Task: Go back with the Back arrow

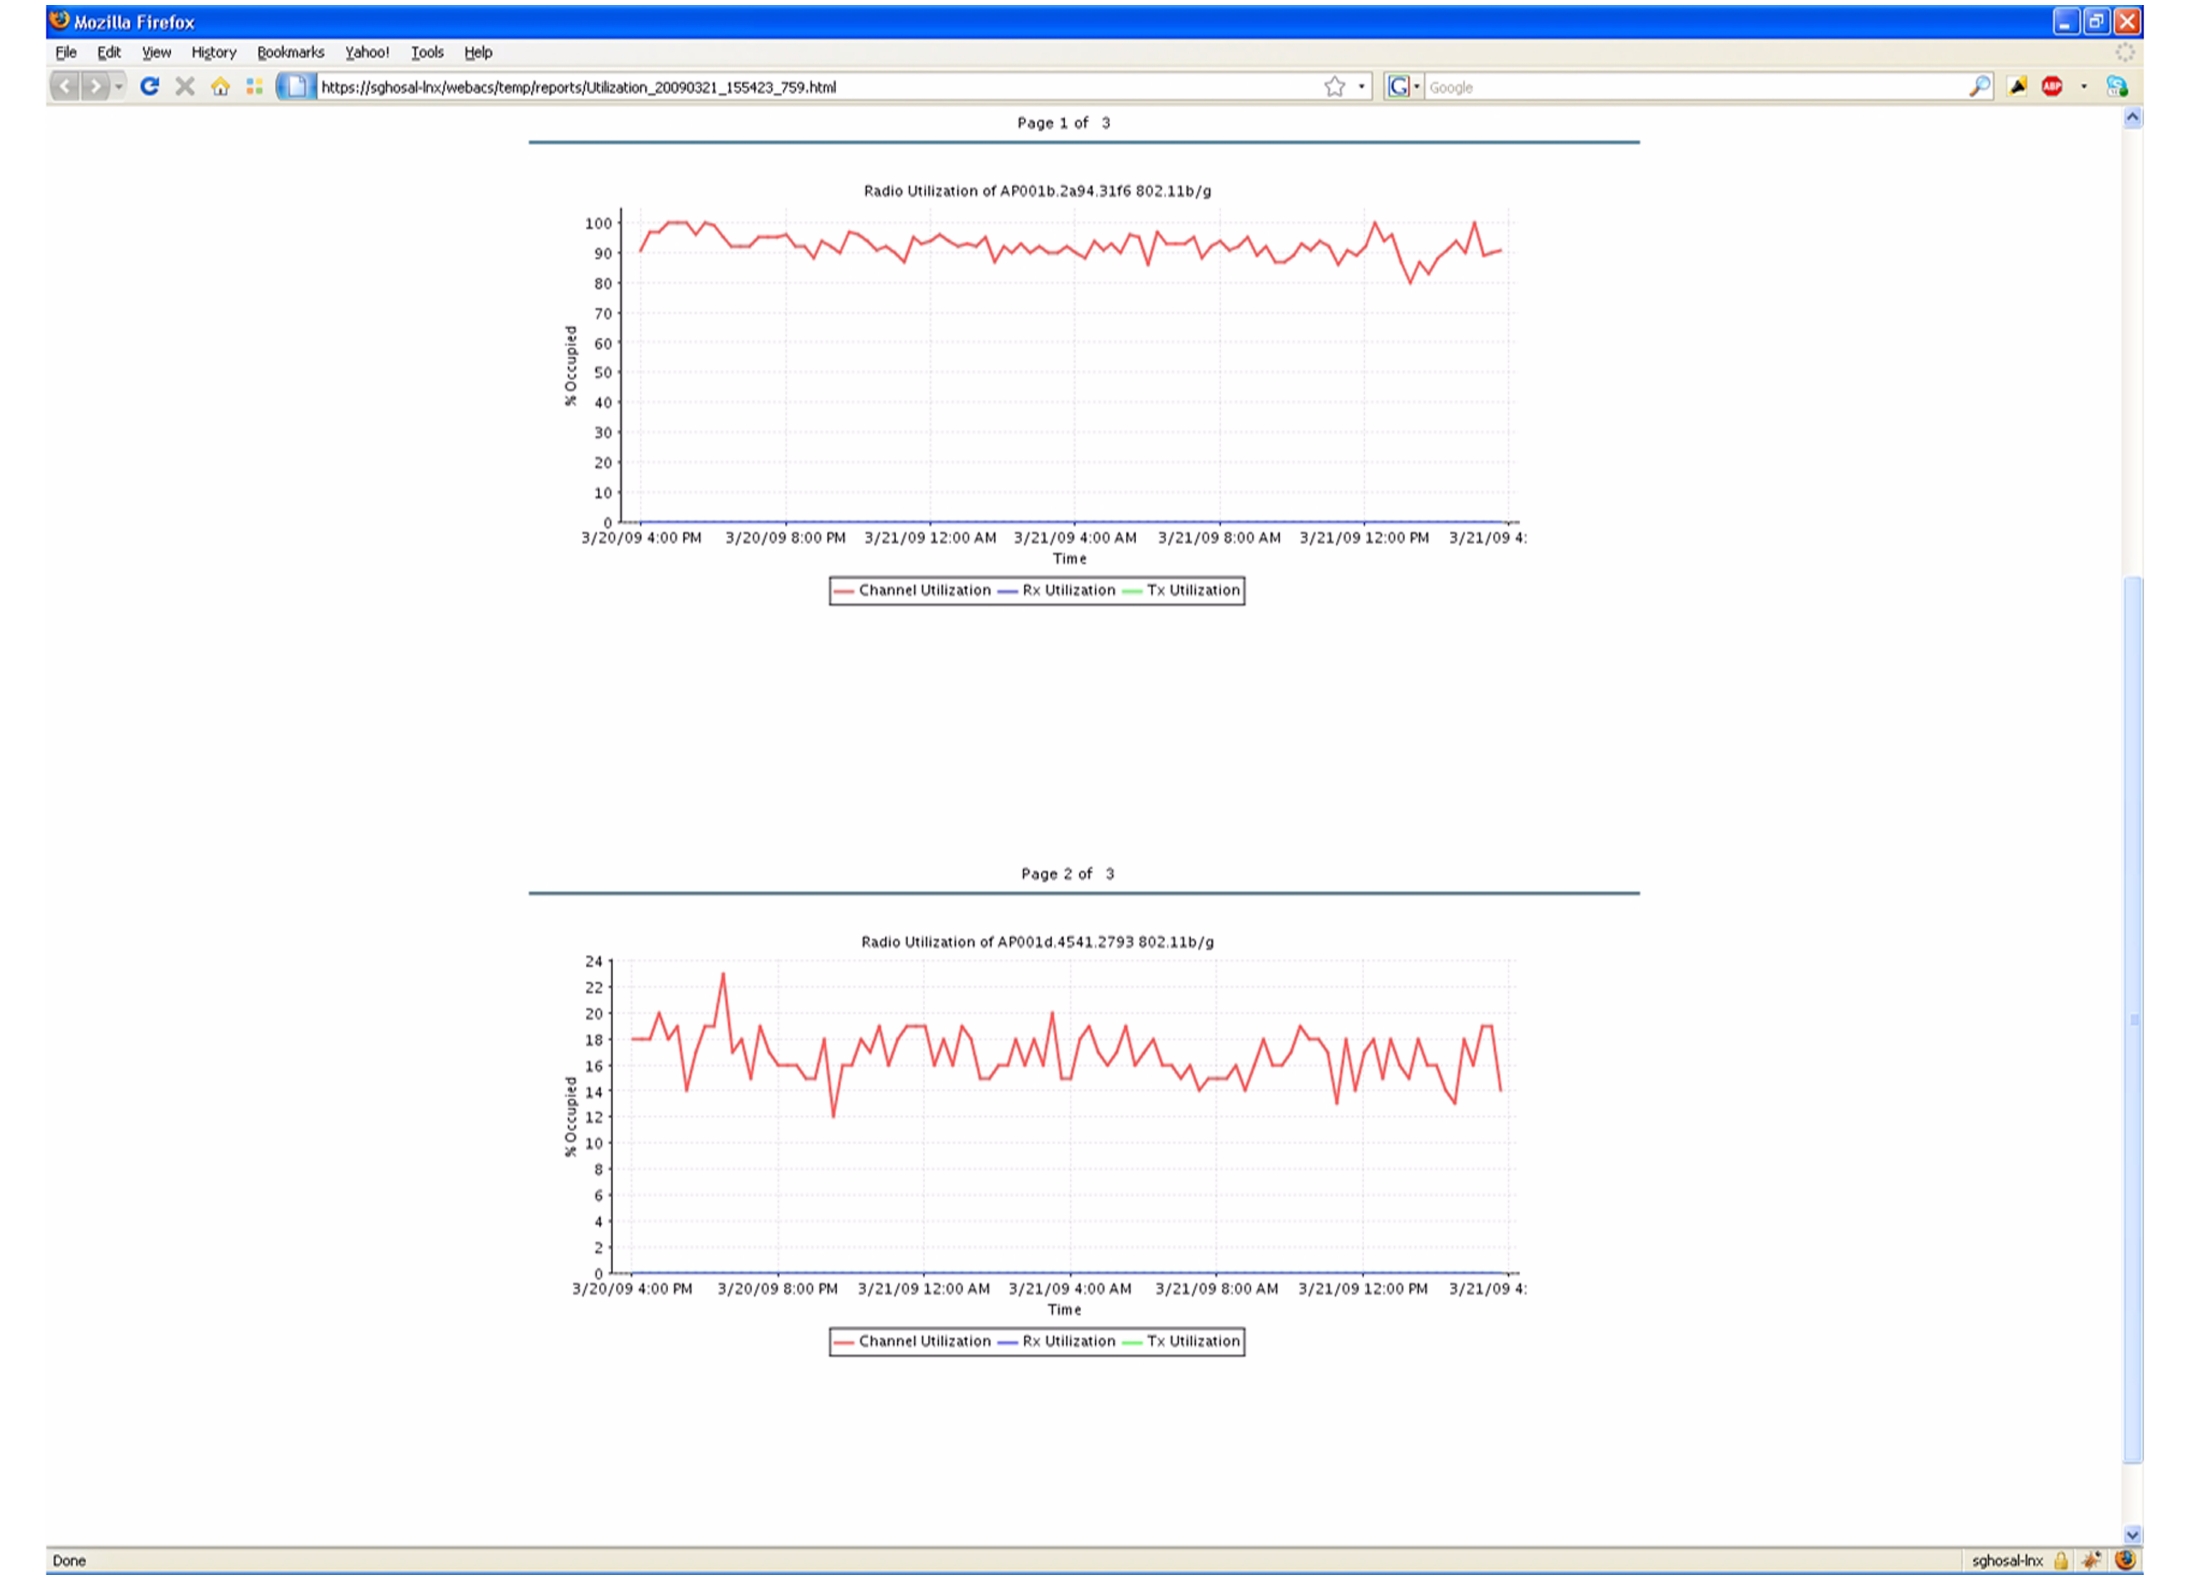Action: pos(65,87)
